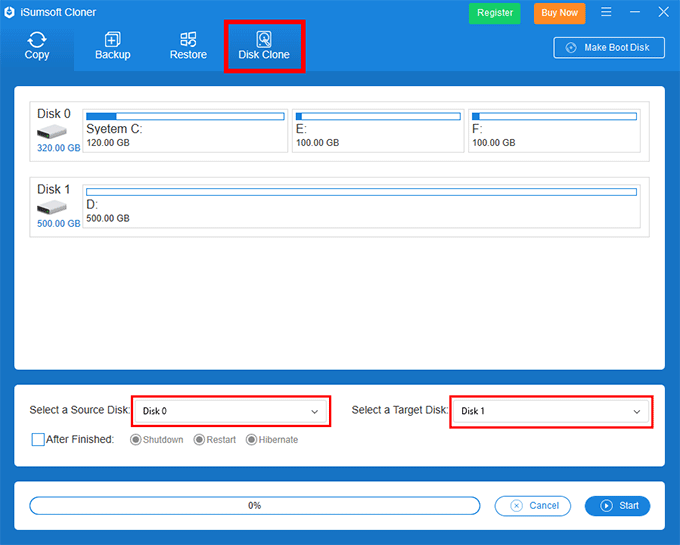Click the Start button

click(618, 506)
